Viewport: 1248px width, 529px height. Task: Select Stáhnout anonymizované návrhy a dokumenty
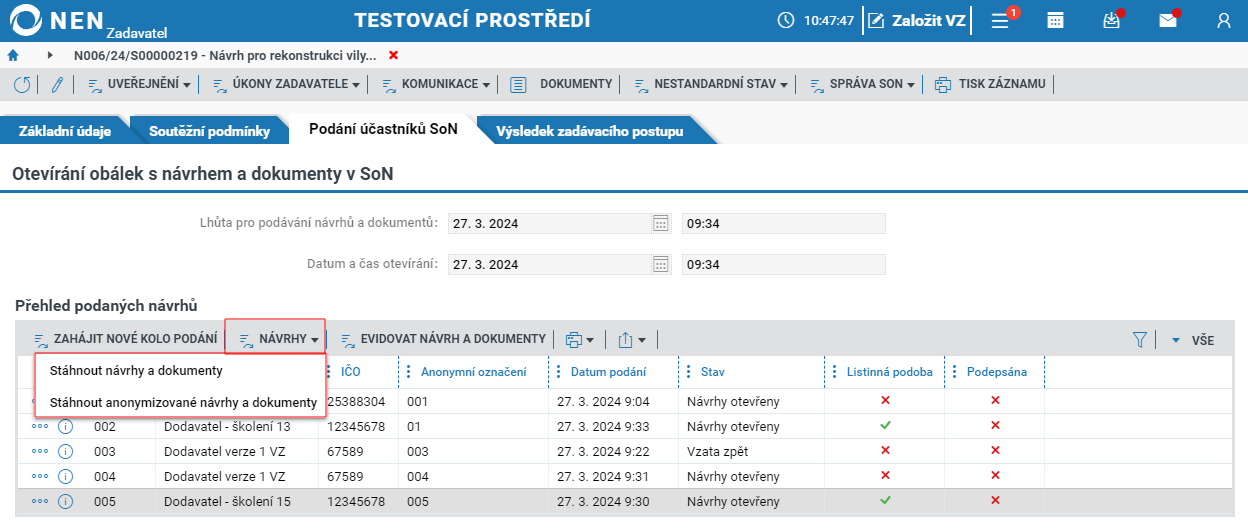(x=183, y=403)
